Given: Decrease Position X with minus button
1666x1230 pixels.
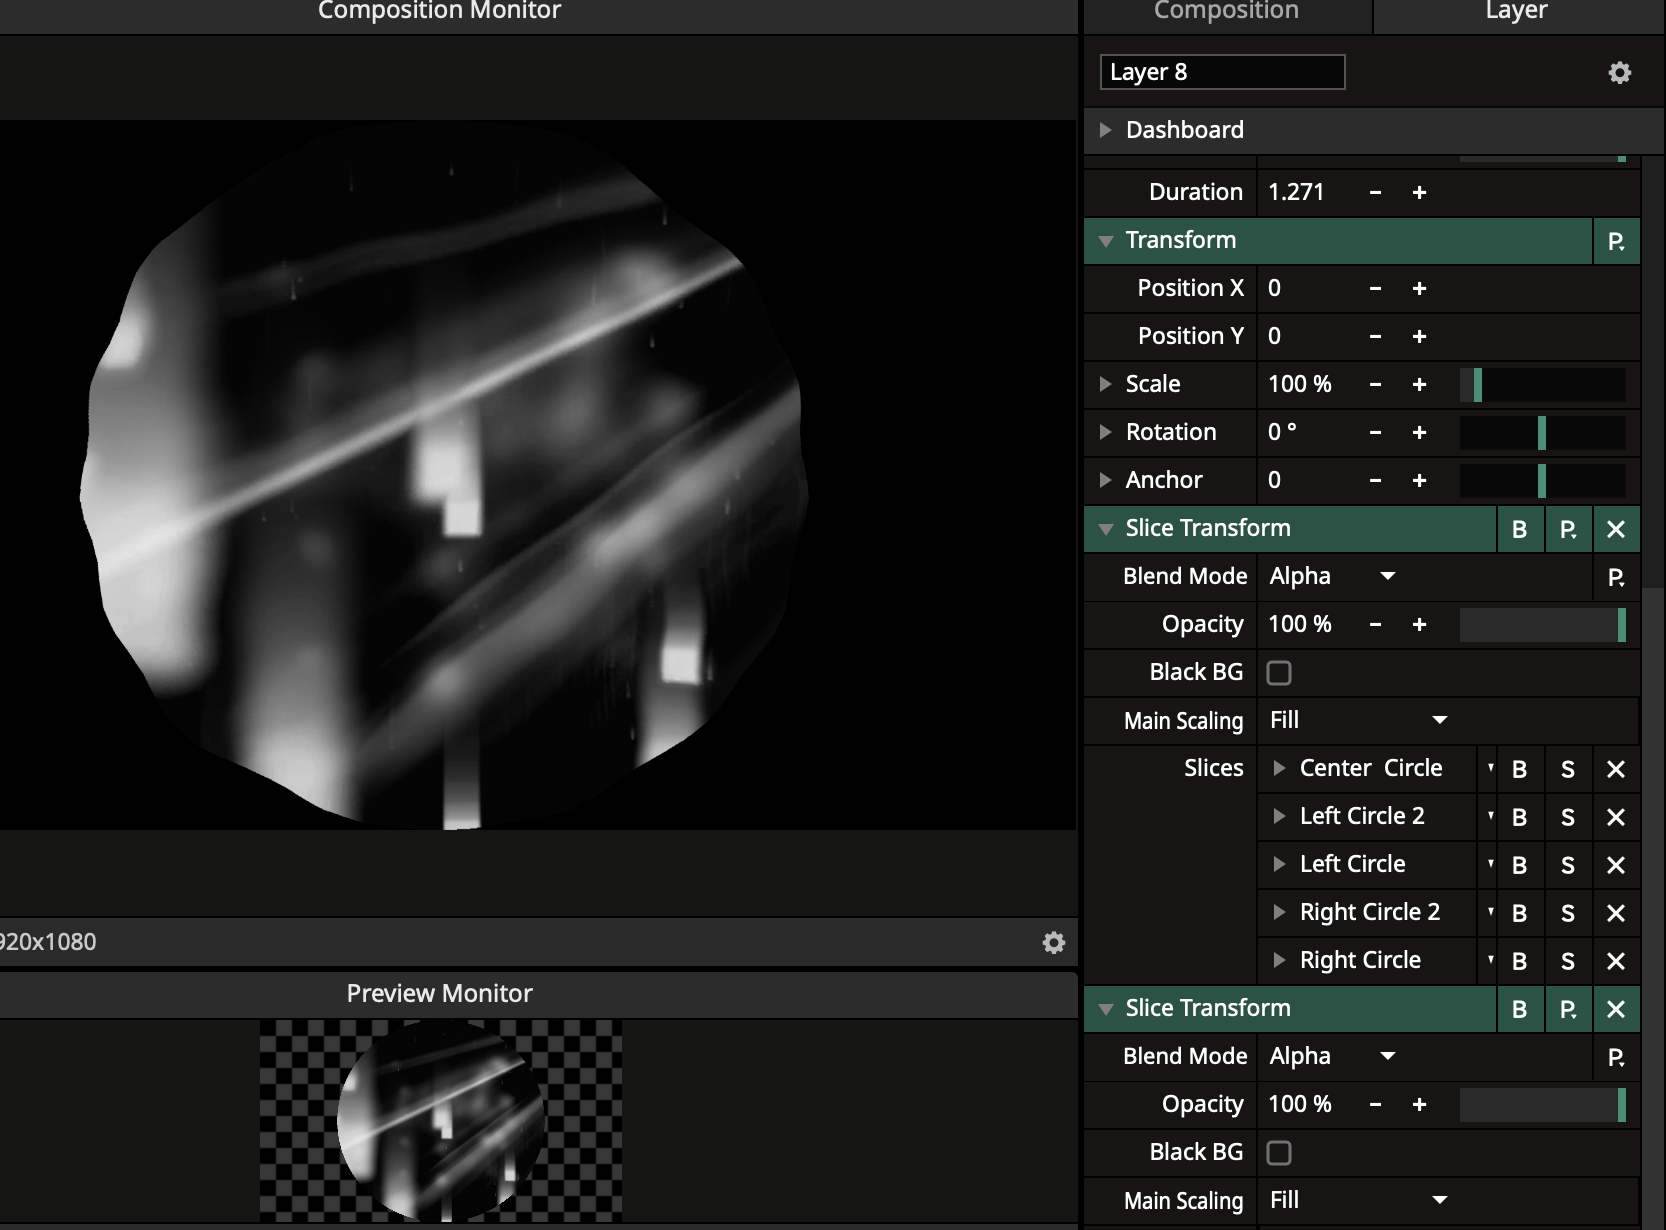Looking at the screenshot, I should (x=1375, y=289).
